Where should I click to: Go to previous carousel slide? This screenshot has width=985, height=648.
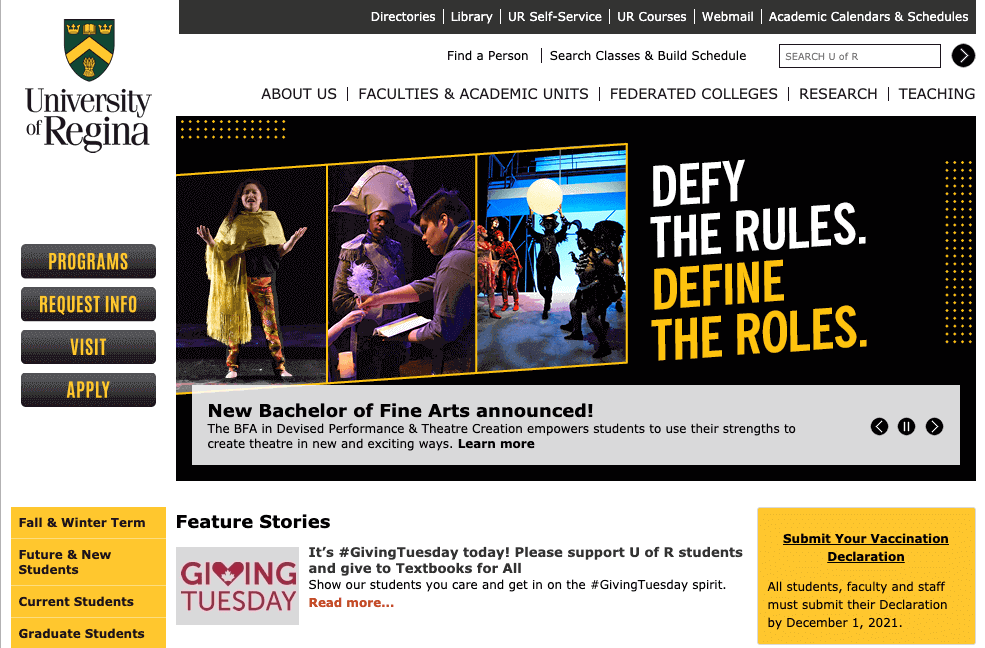[879, 427]
